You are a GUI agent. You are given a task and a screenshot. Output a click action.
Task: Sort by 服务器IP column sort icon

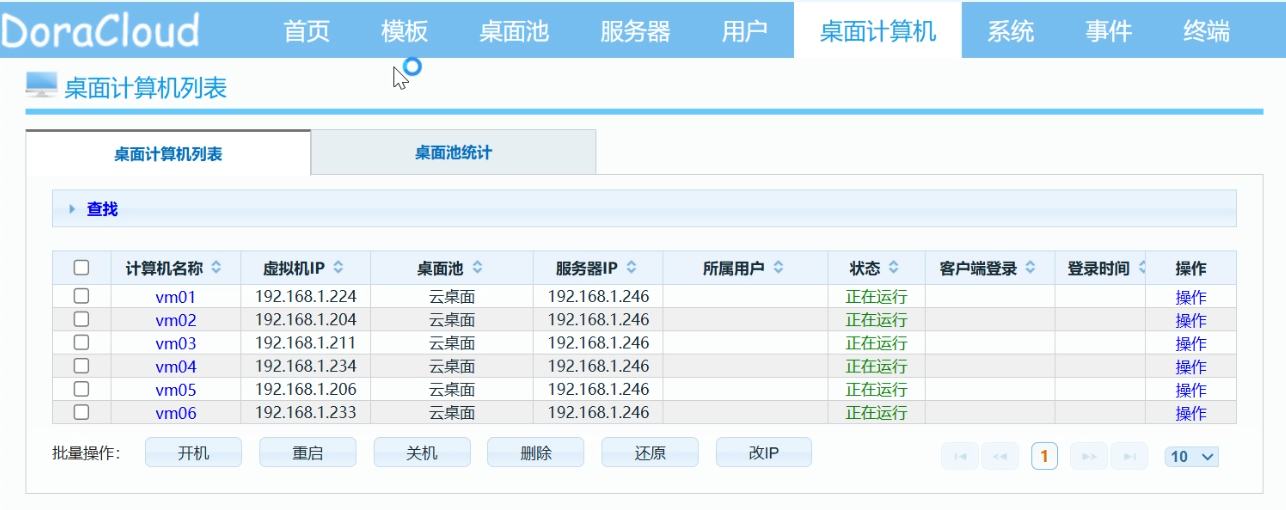631,268
